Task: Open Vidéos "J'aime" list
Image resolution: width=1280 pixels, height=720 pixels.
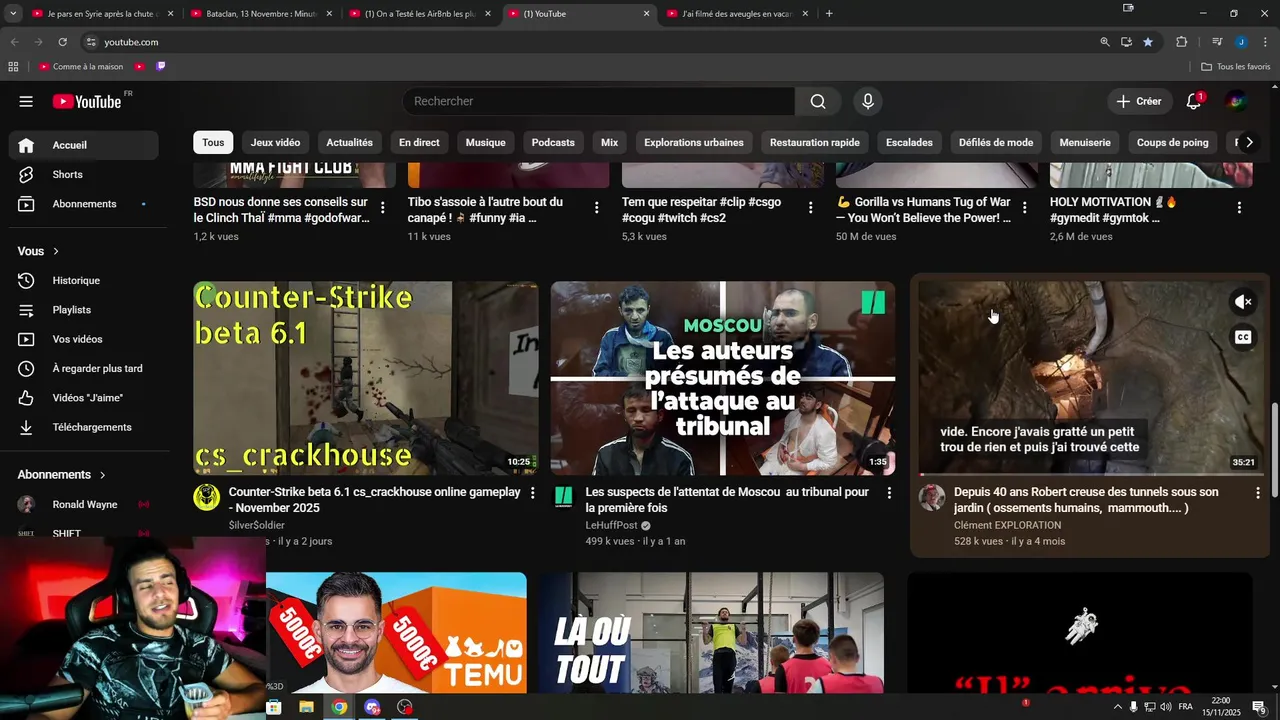Action: [x=83, y=398]
